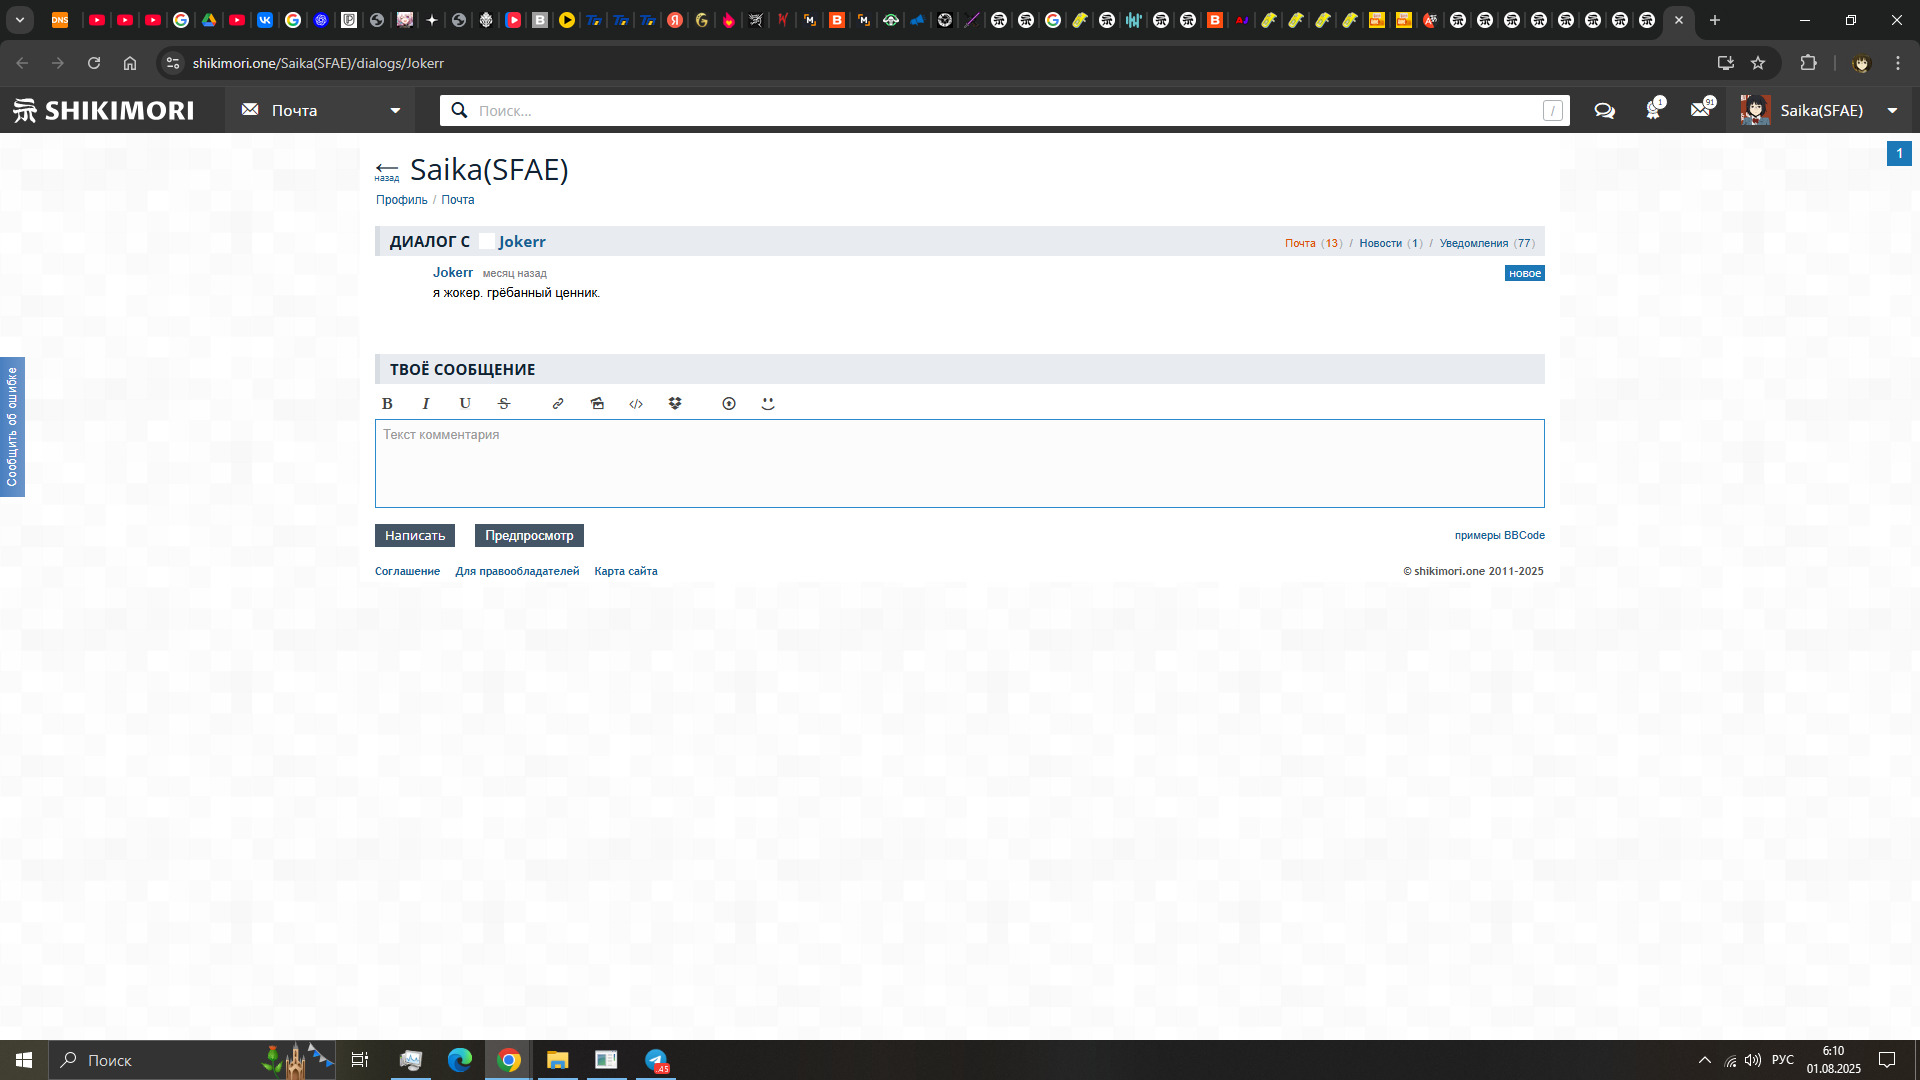Toggle strikethrough formatting
The width and height of the screenshot is (1920, 1080).
504,404
